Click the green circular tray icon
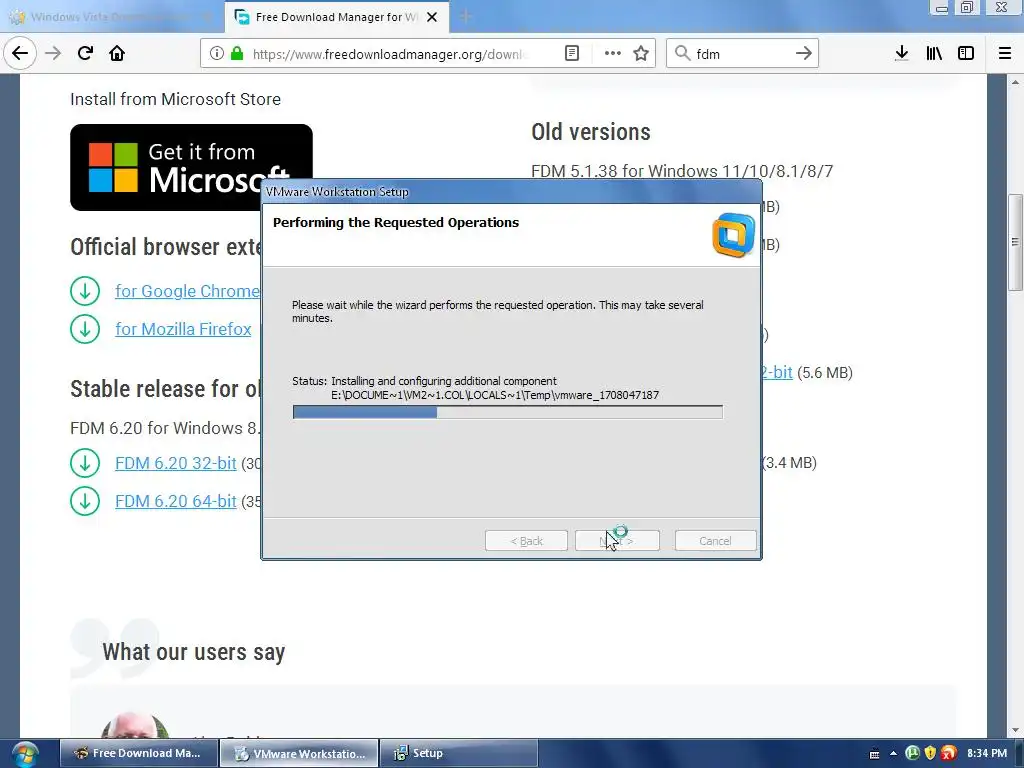 [x=912, y=754]
